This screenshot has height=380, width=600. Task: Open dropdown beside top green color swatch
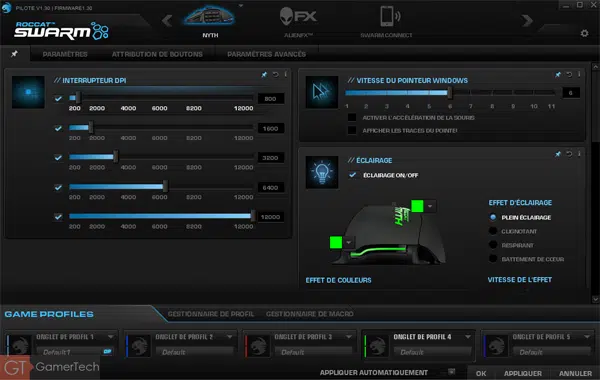tap(430, 206)
